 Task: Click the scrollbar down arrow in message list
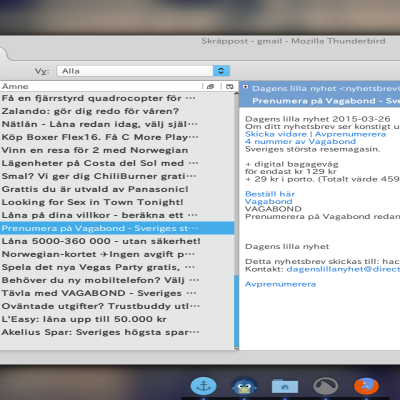pyautogui.click(x=237, y=348)
